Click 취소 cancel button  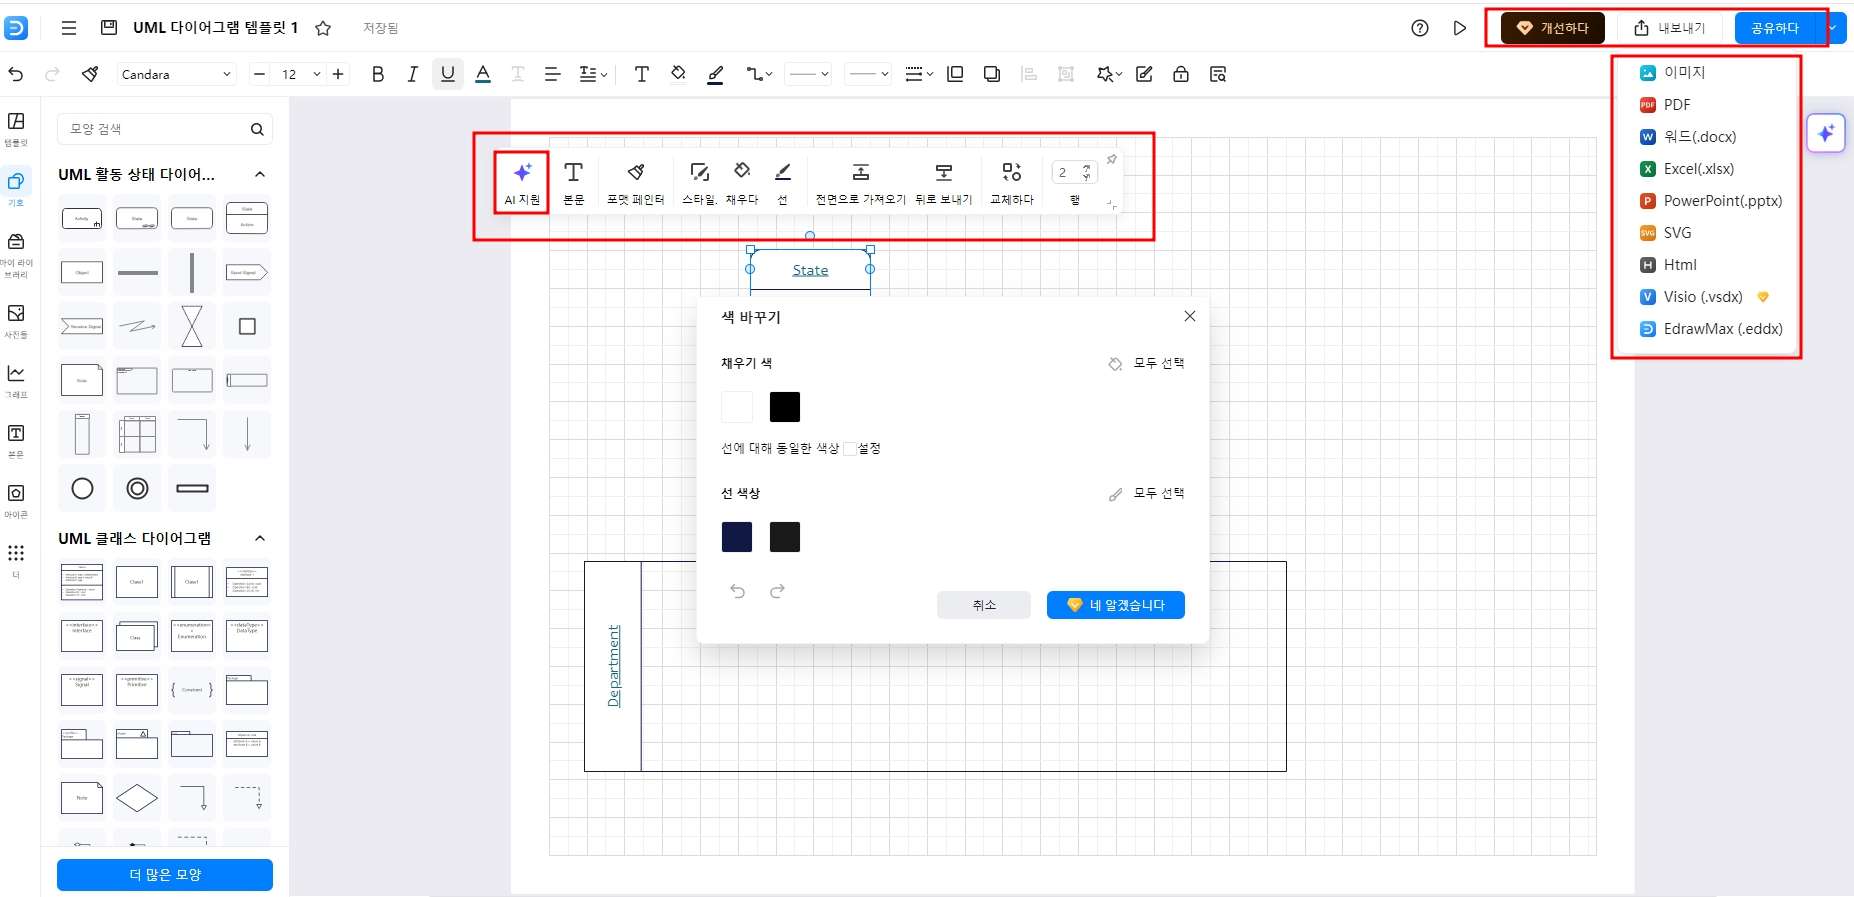click(984, 605)
